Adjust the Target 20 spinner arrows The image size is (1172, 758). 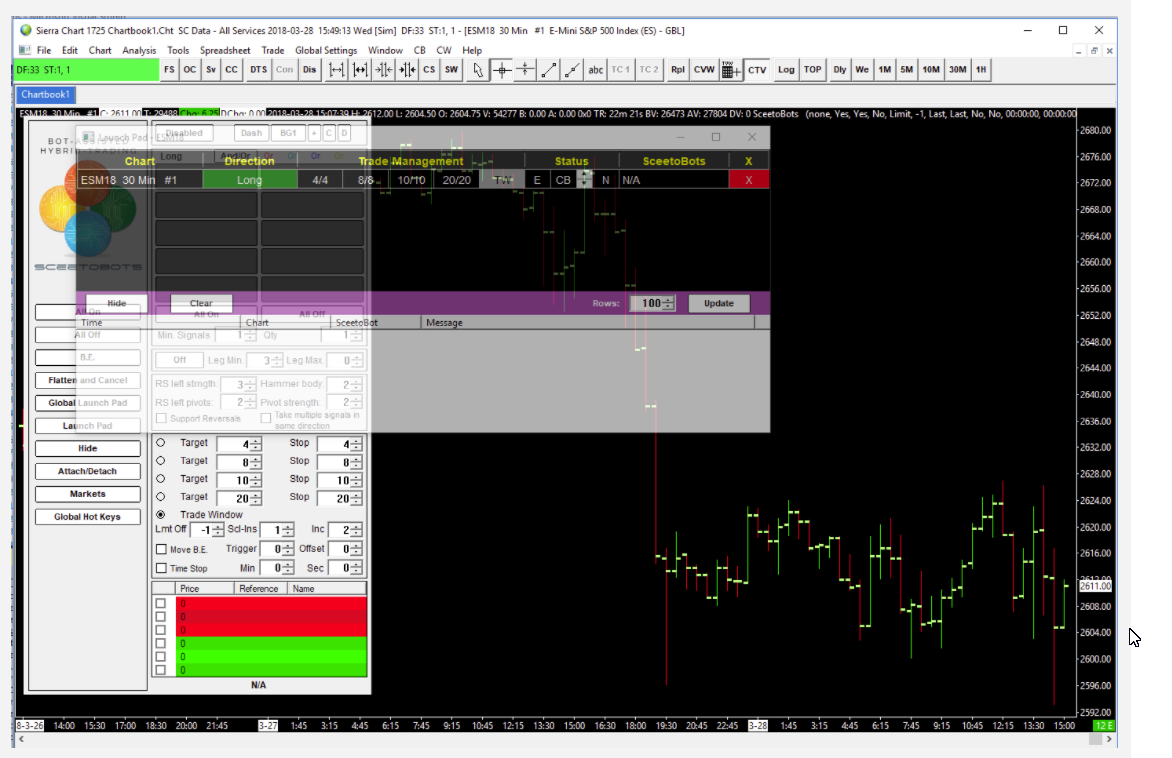coord(256,498)
